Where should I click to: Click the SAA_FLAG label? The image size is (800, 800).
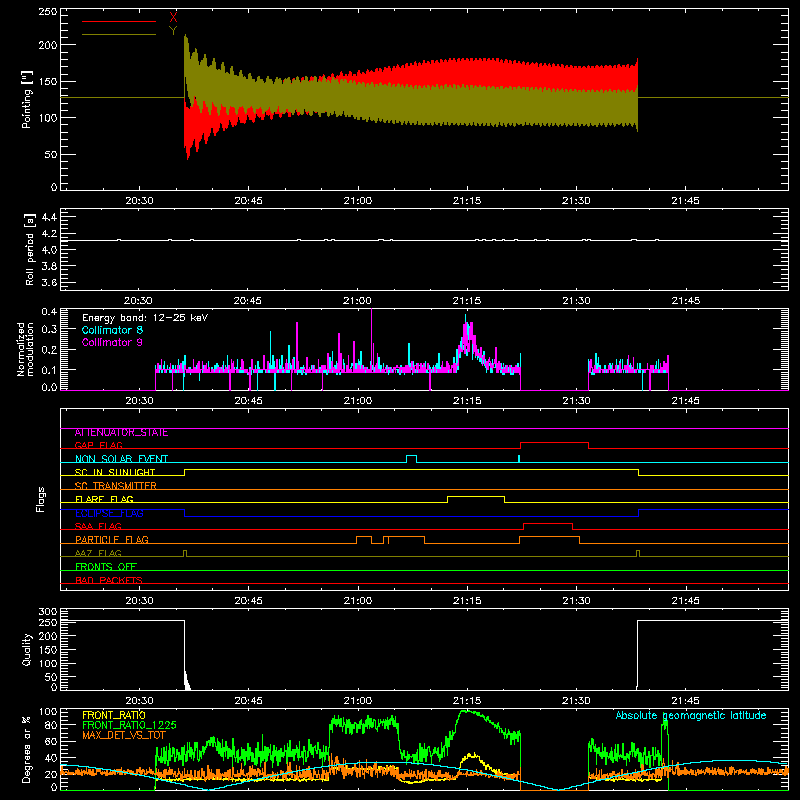(x=98, y=526)
